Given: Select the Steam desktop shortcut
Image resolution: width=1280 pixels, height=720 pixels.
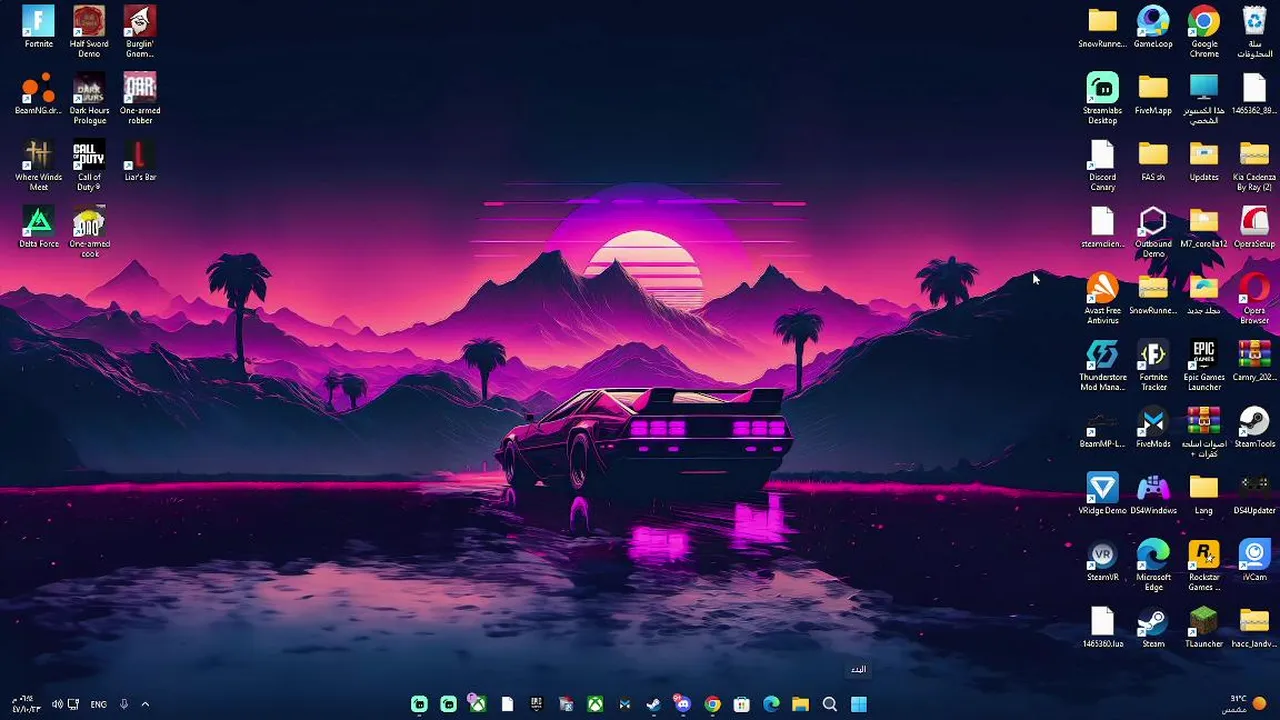Looking at the screenshot, I should [x=1153, y=627].
